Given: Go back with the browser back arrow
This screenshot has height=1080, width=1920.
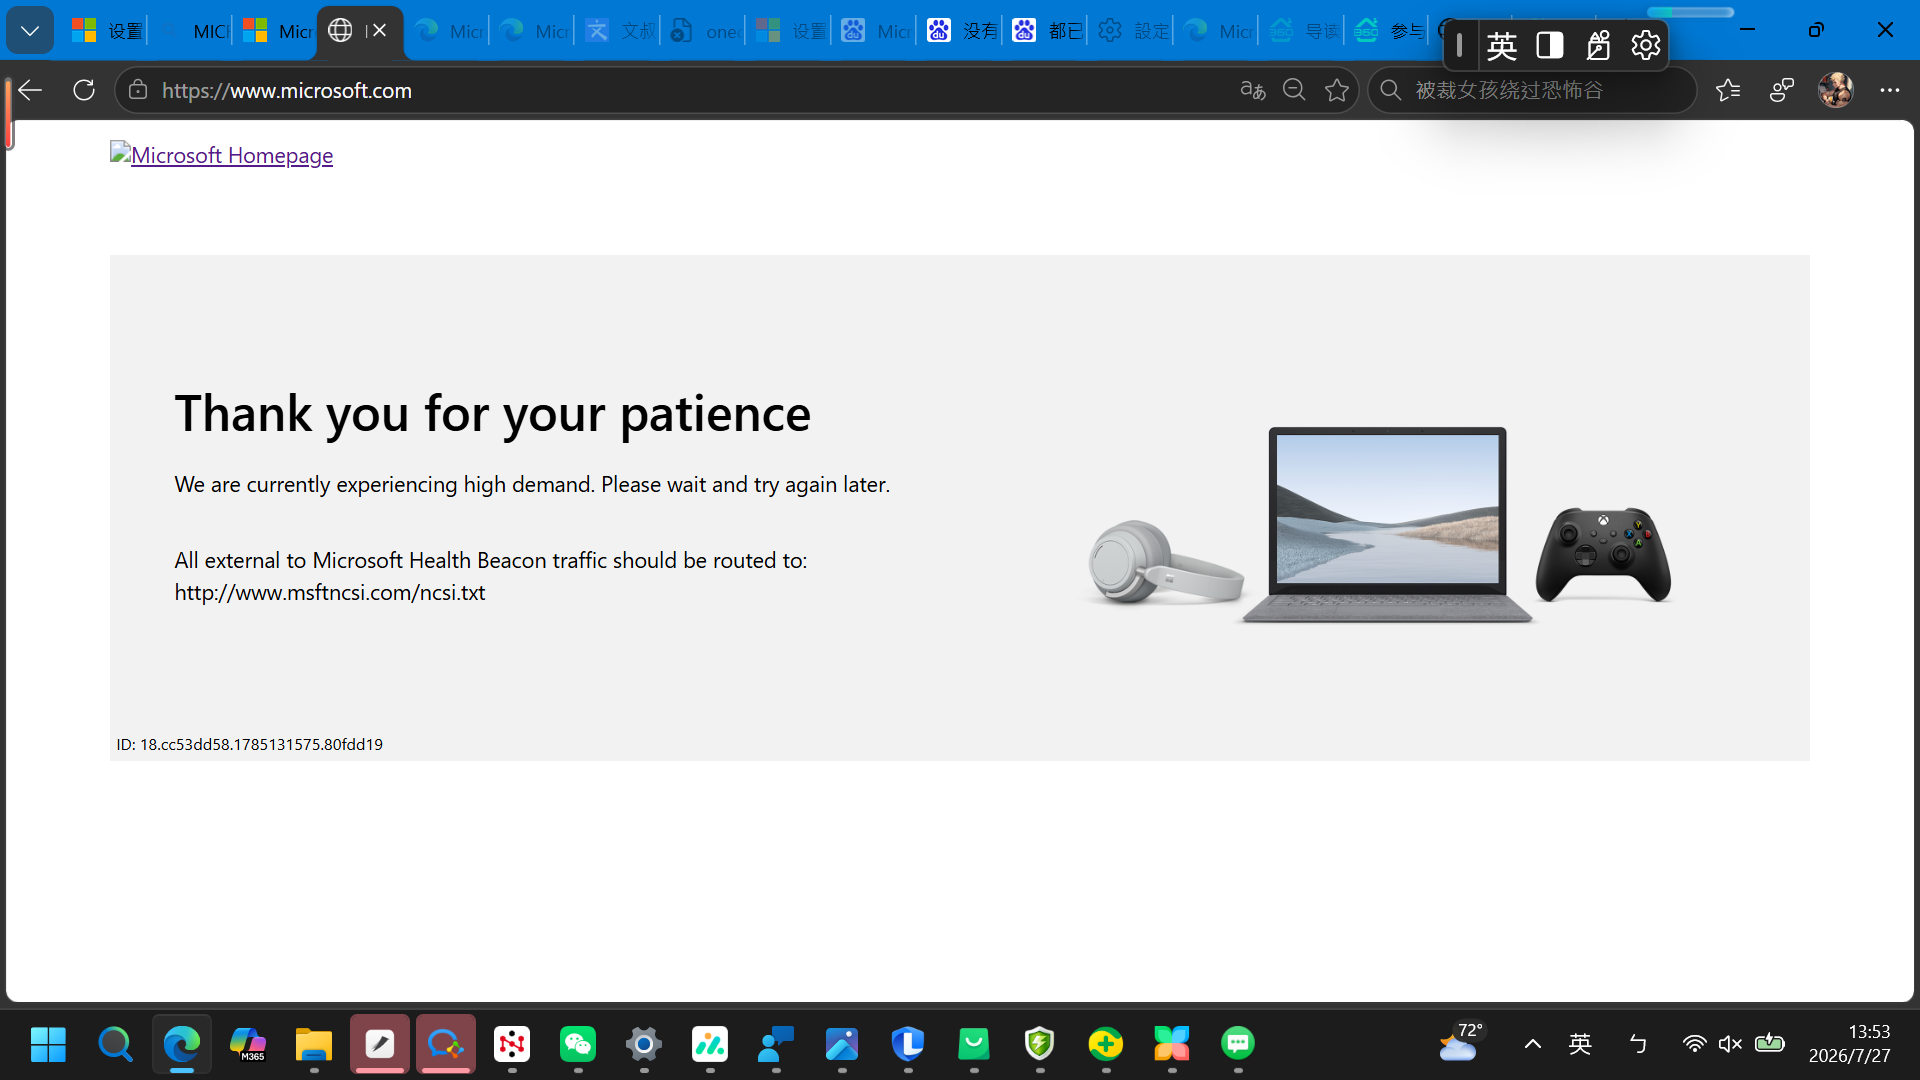Looking at the screenshot, I should [30, 90].
